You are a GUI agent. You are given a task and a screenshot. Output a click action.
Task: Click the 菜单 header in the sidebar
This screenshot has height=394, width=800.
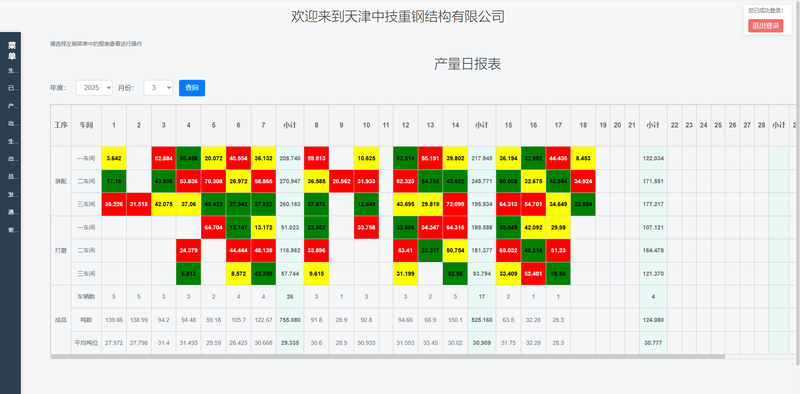(x=11, y=50)
